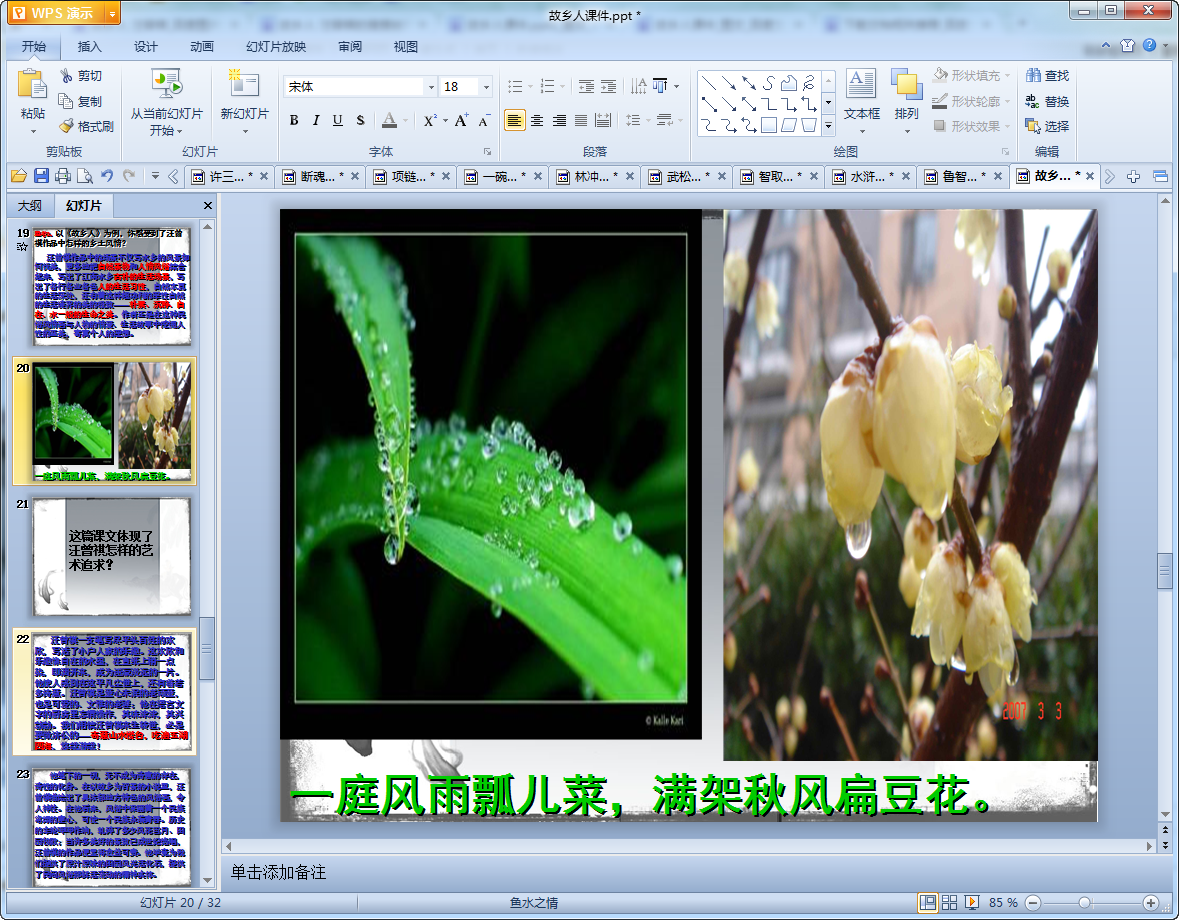Decrease font size with the small A icon
The width and height of the screenshot is (1179, 920).
483,120
